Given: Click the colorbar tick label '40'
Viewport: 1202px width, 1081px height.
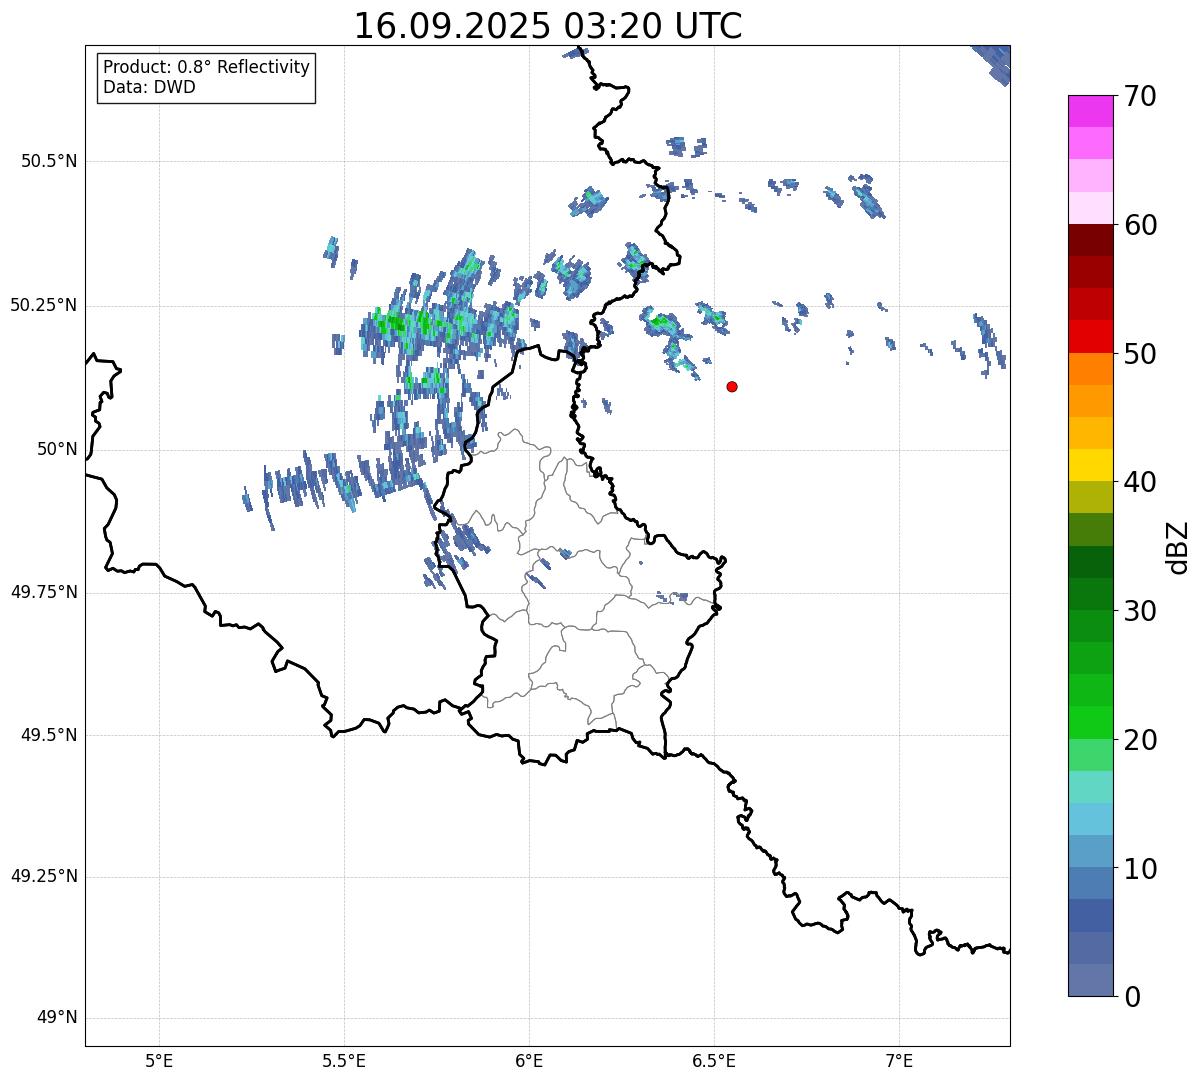Looking at the screenshot, I should click(x=1140, y=482).
